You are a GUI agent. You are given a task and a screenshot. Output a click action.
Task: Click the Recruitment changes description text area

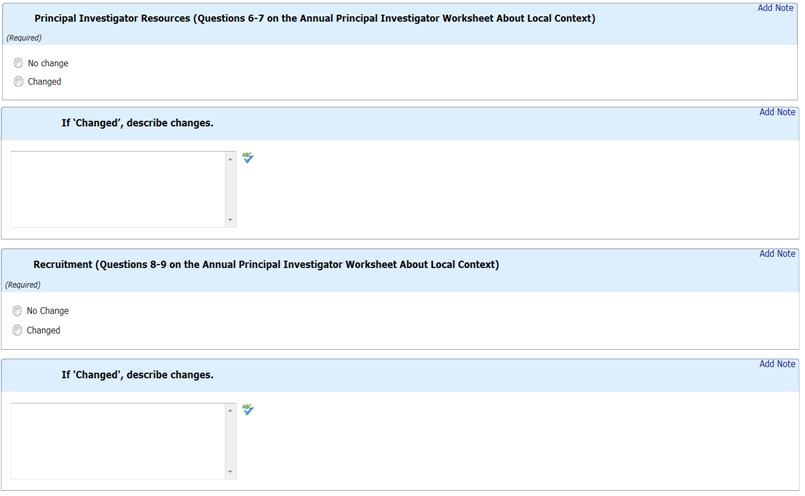click(118, 441)
